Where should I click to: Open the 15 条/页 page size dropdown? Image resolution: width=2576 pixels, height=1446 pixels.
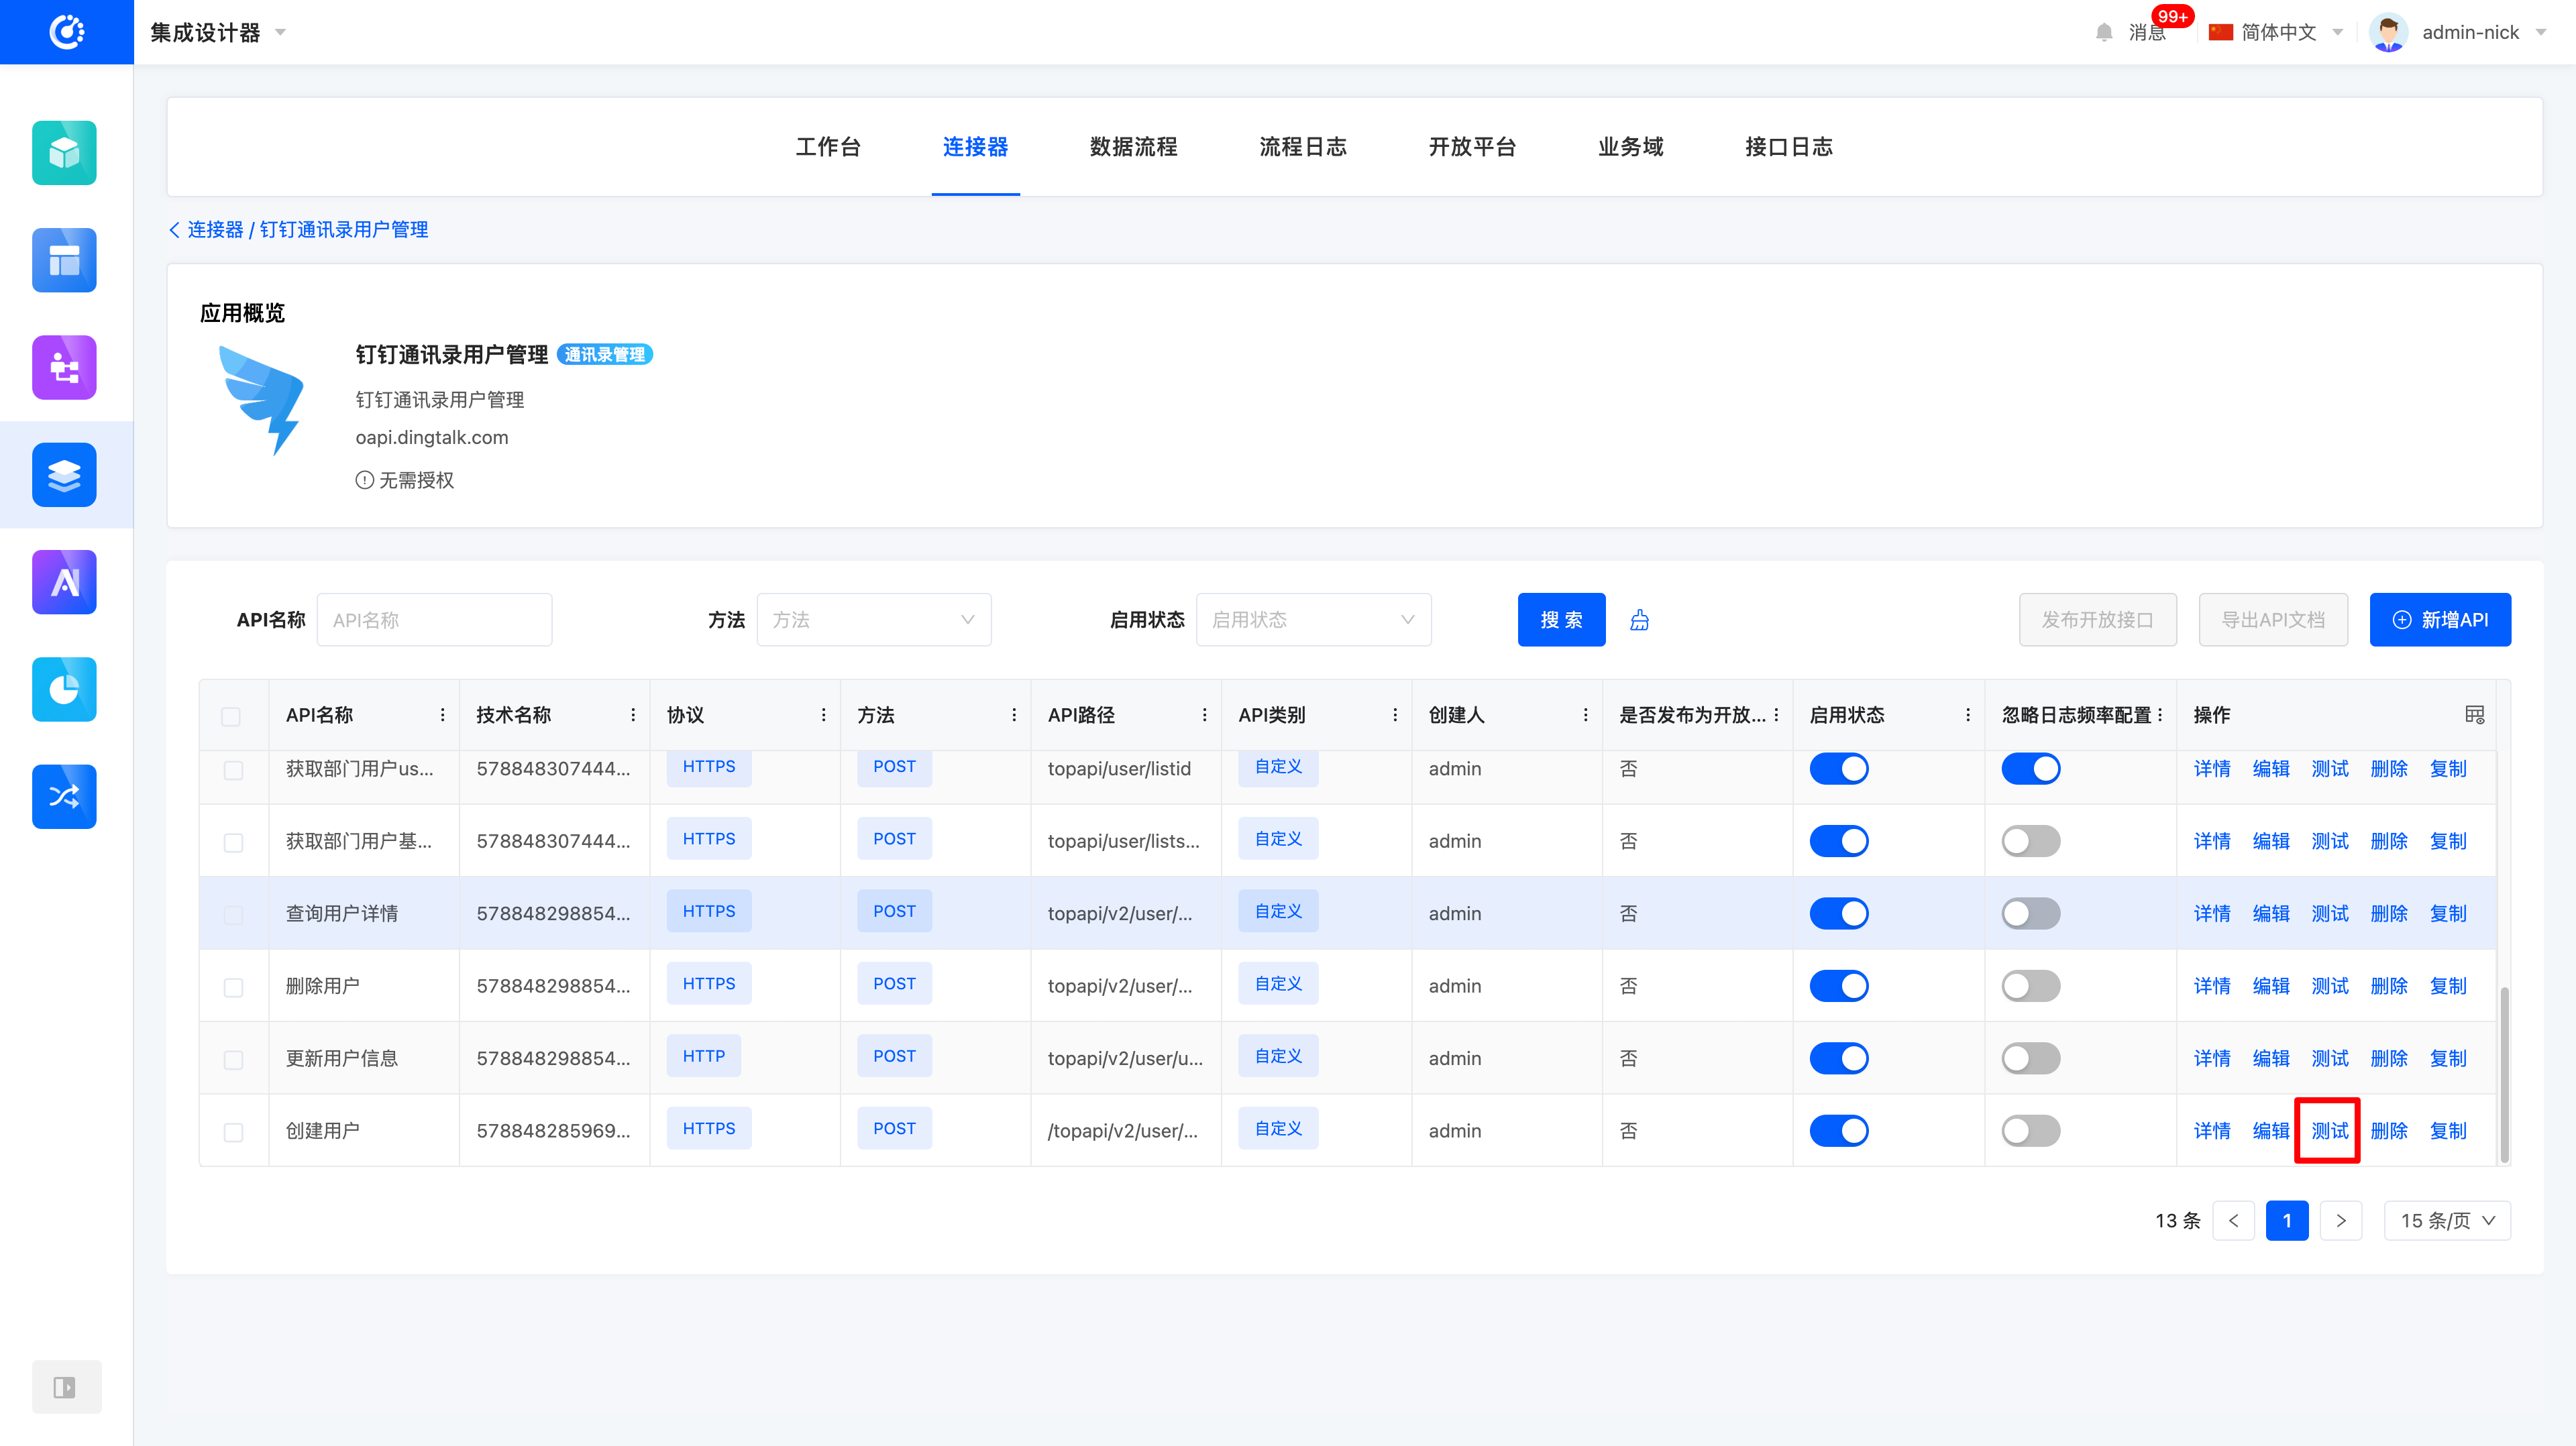(x=2446, y=1221)
